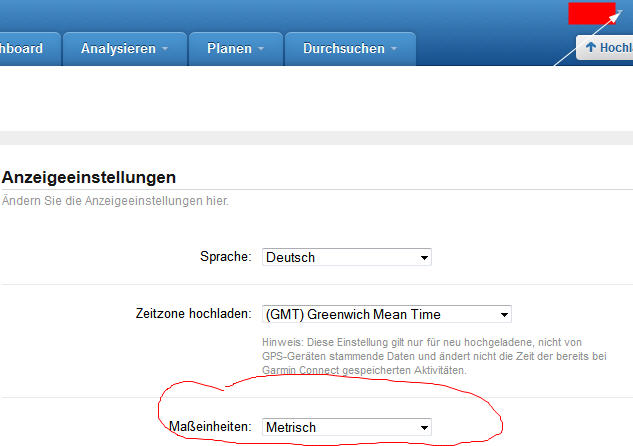The height and width of the screenshot is (446, 633).
Task: Switch to the Dashboard tab
Action: (22, 48)
